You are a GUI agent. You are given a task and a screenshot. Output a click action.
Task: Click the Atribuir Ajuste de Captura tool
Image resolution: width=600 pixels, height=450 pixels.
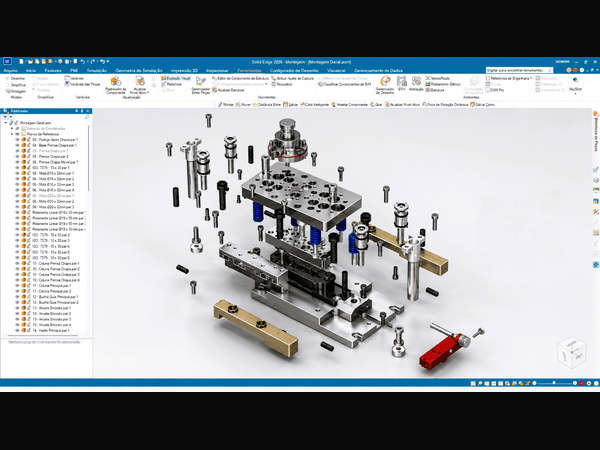pos(293,78)
